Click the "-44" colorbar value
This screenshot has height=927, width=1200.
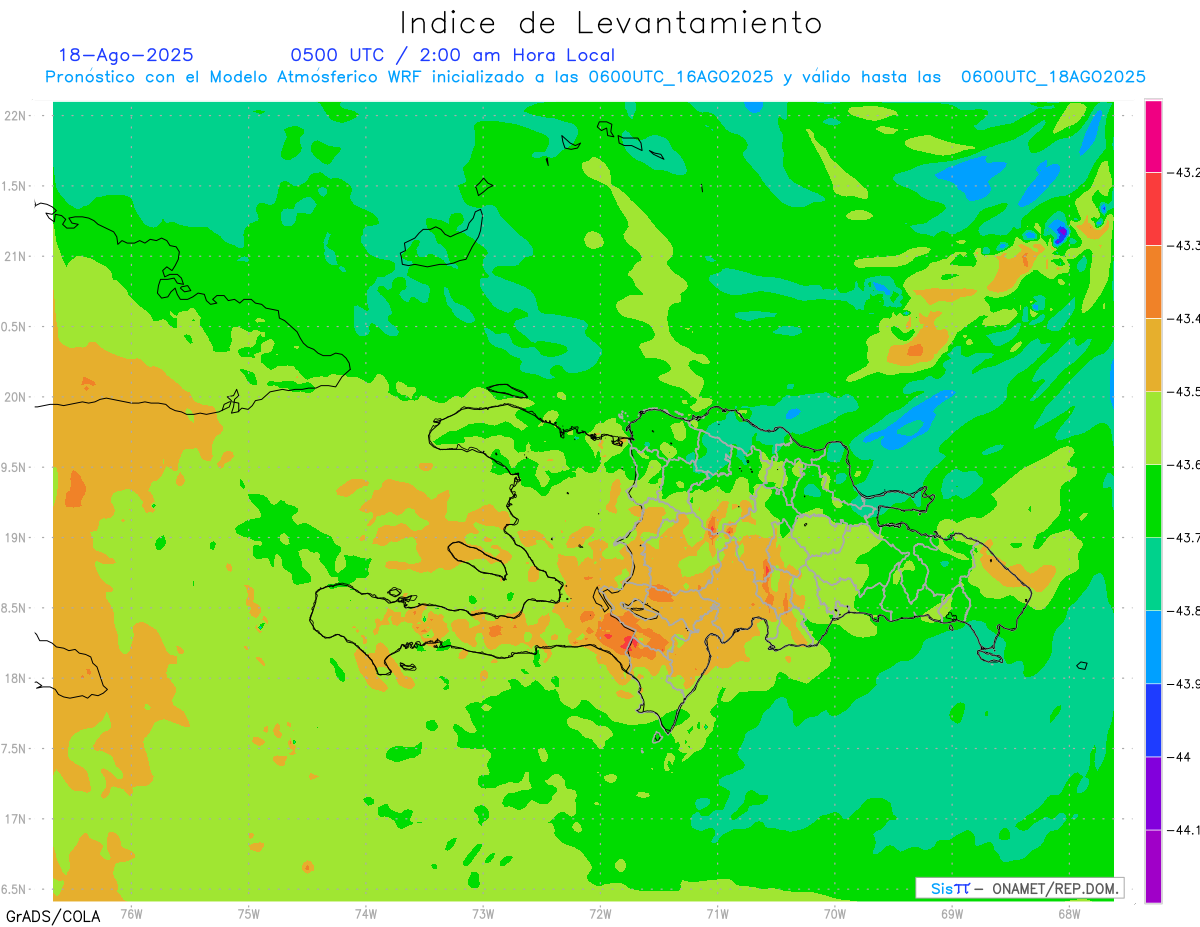(x=1179, y=757)
